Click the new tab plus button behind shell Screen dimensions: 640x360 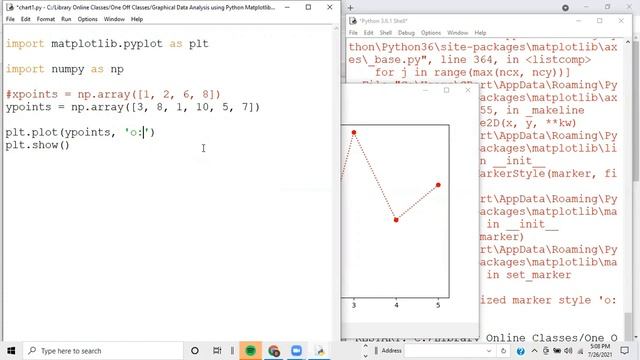[351, 8]
